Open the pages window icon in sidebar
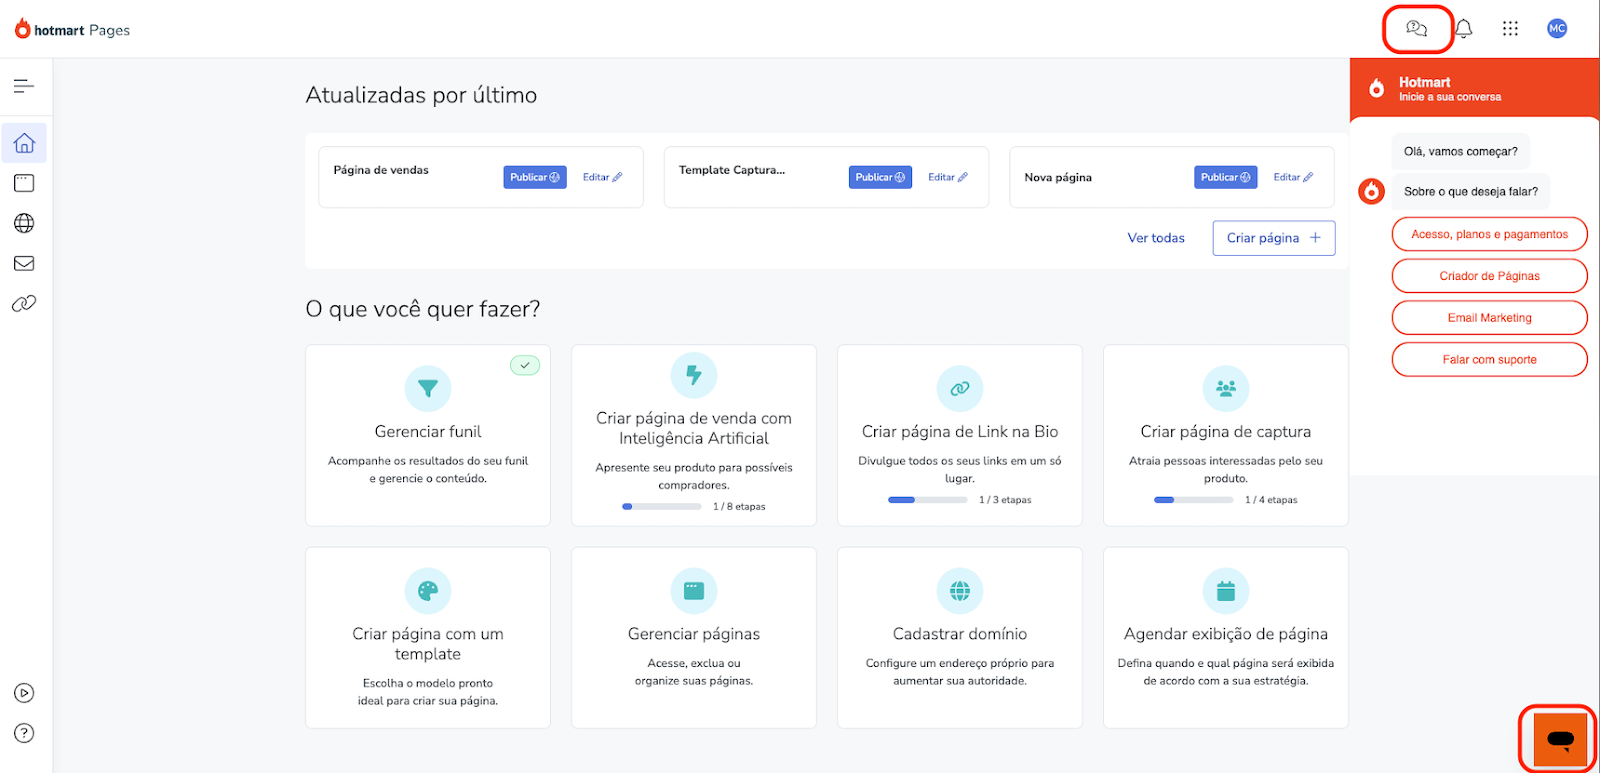Viewport: 1600px width, 773px height. pyautogui.click(x=24, y=183)
